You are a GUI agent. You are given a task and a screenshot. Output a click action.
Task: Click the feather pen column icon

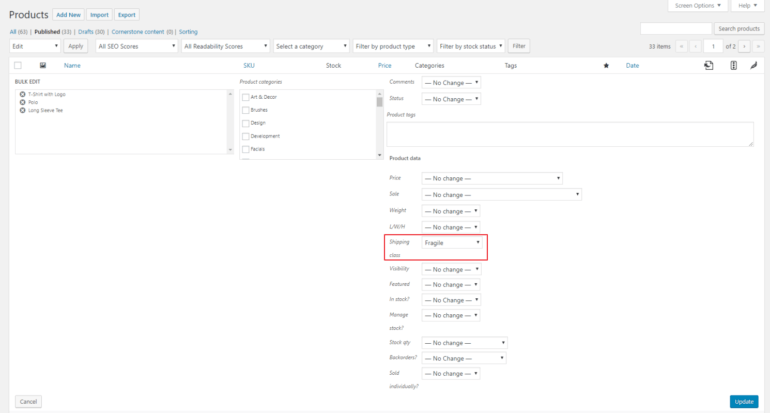(x=754, y=65)
